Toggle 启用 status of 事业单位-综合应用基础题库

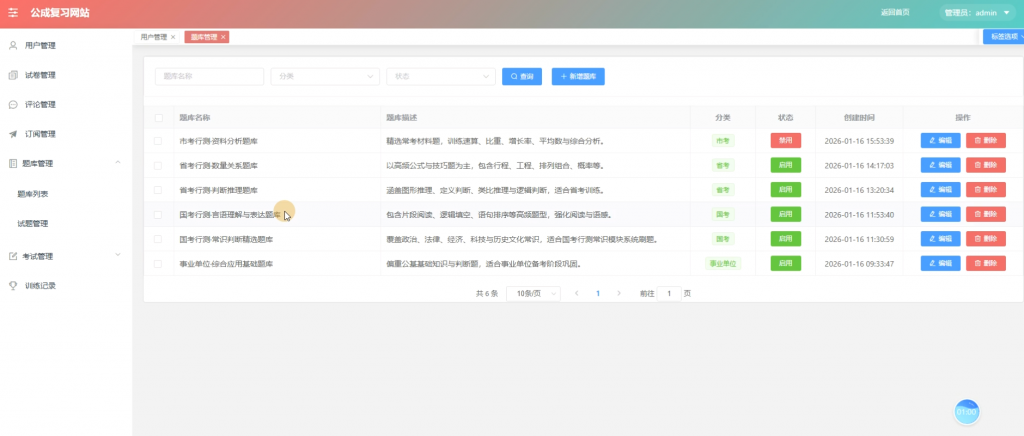(x=786, y=264)
